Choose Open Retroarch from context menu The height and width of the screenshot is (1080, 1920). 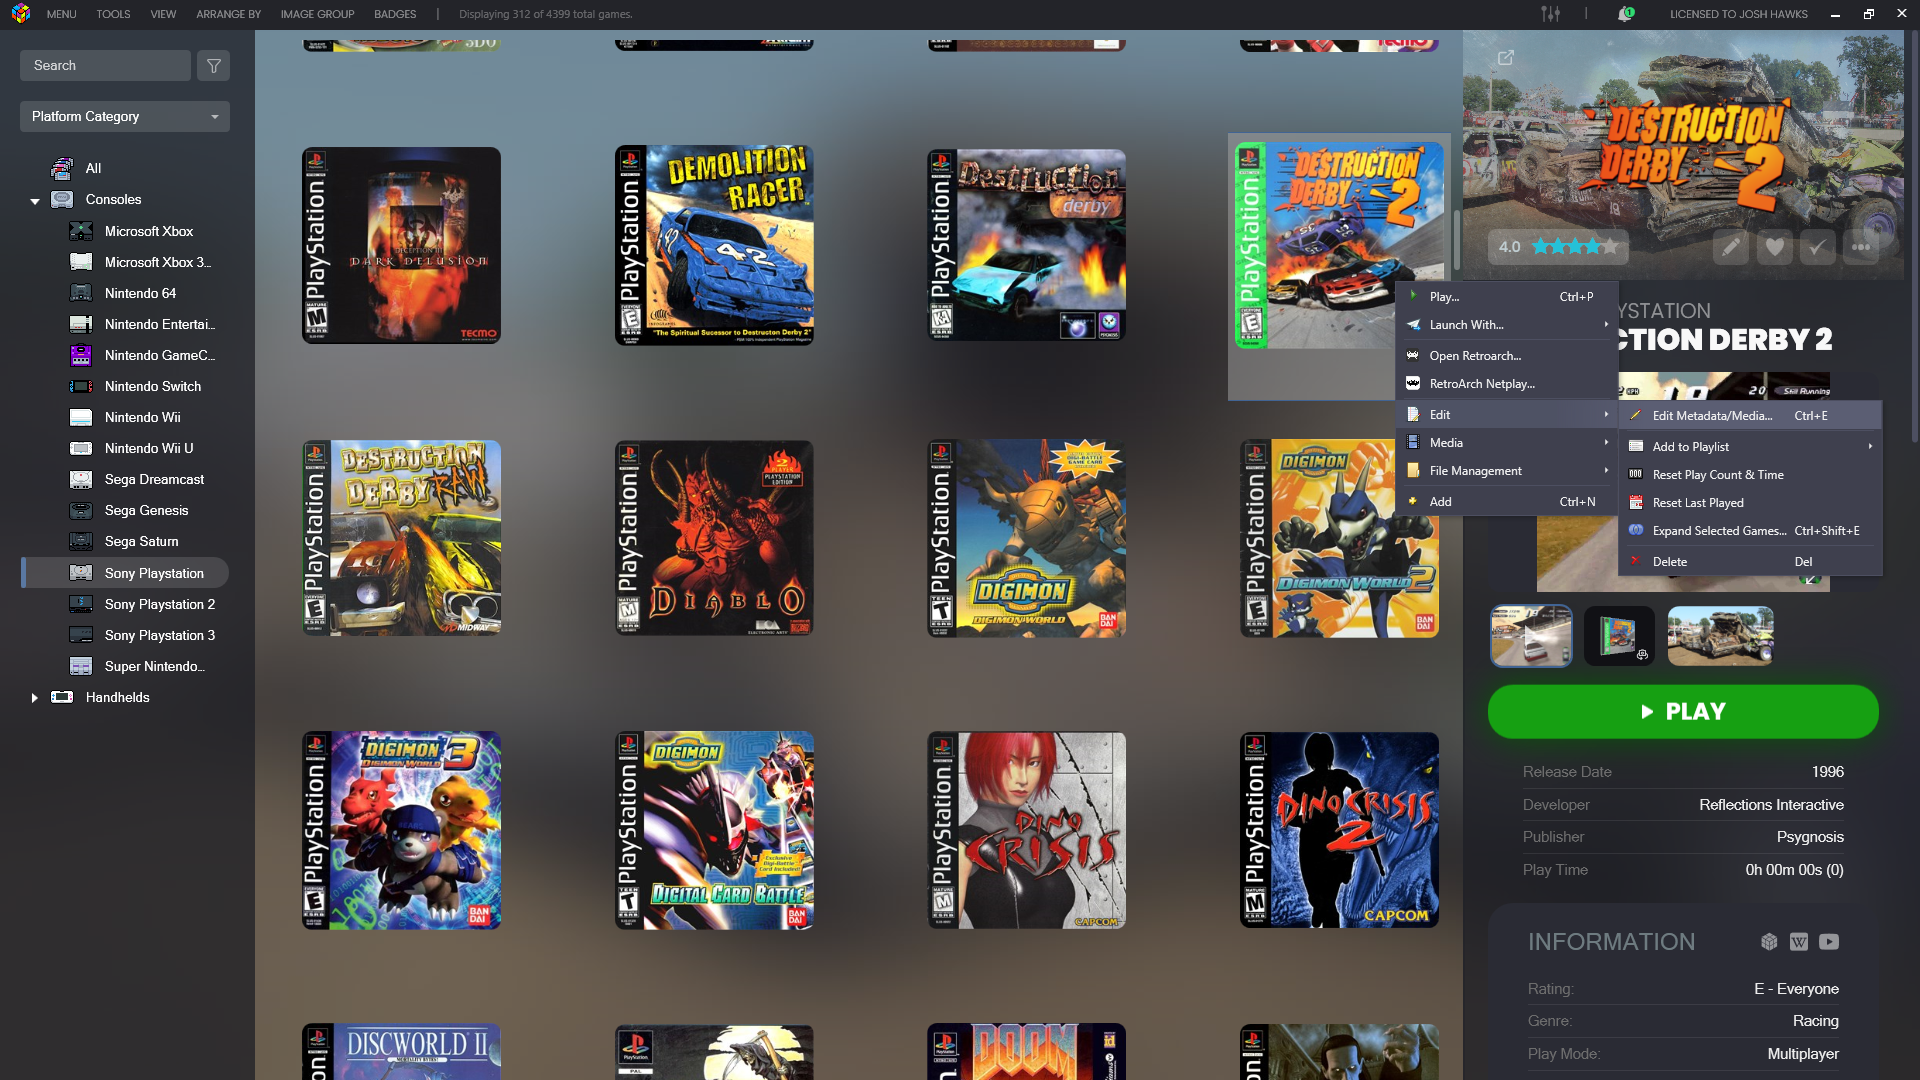(1508, 356)
